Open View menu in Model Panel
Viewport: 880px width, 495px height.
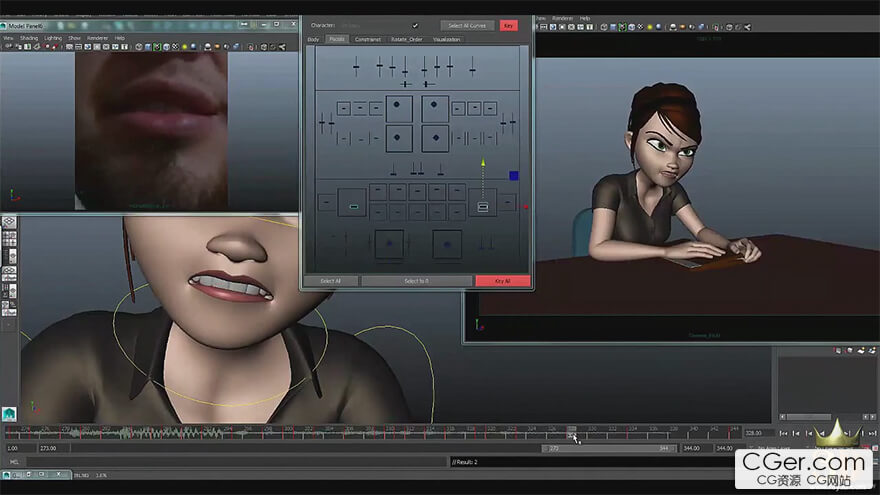[8, 38]
